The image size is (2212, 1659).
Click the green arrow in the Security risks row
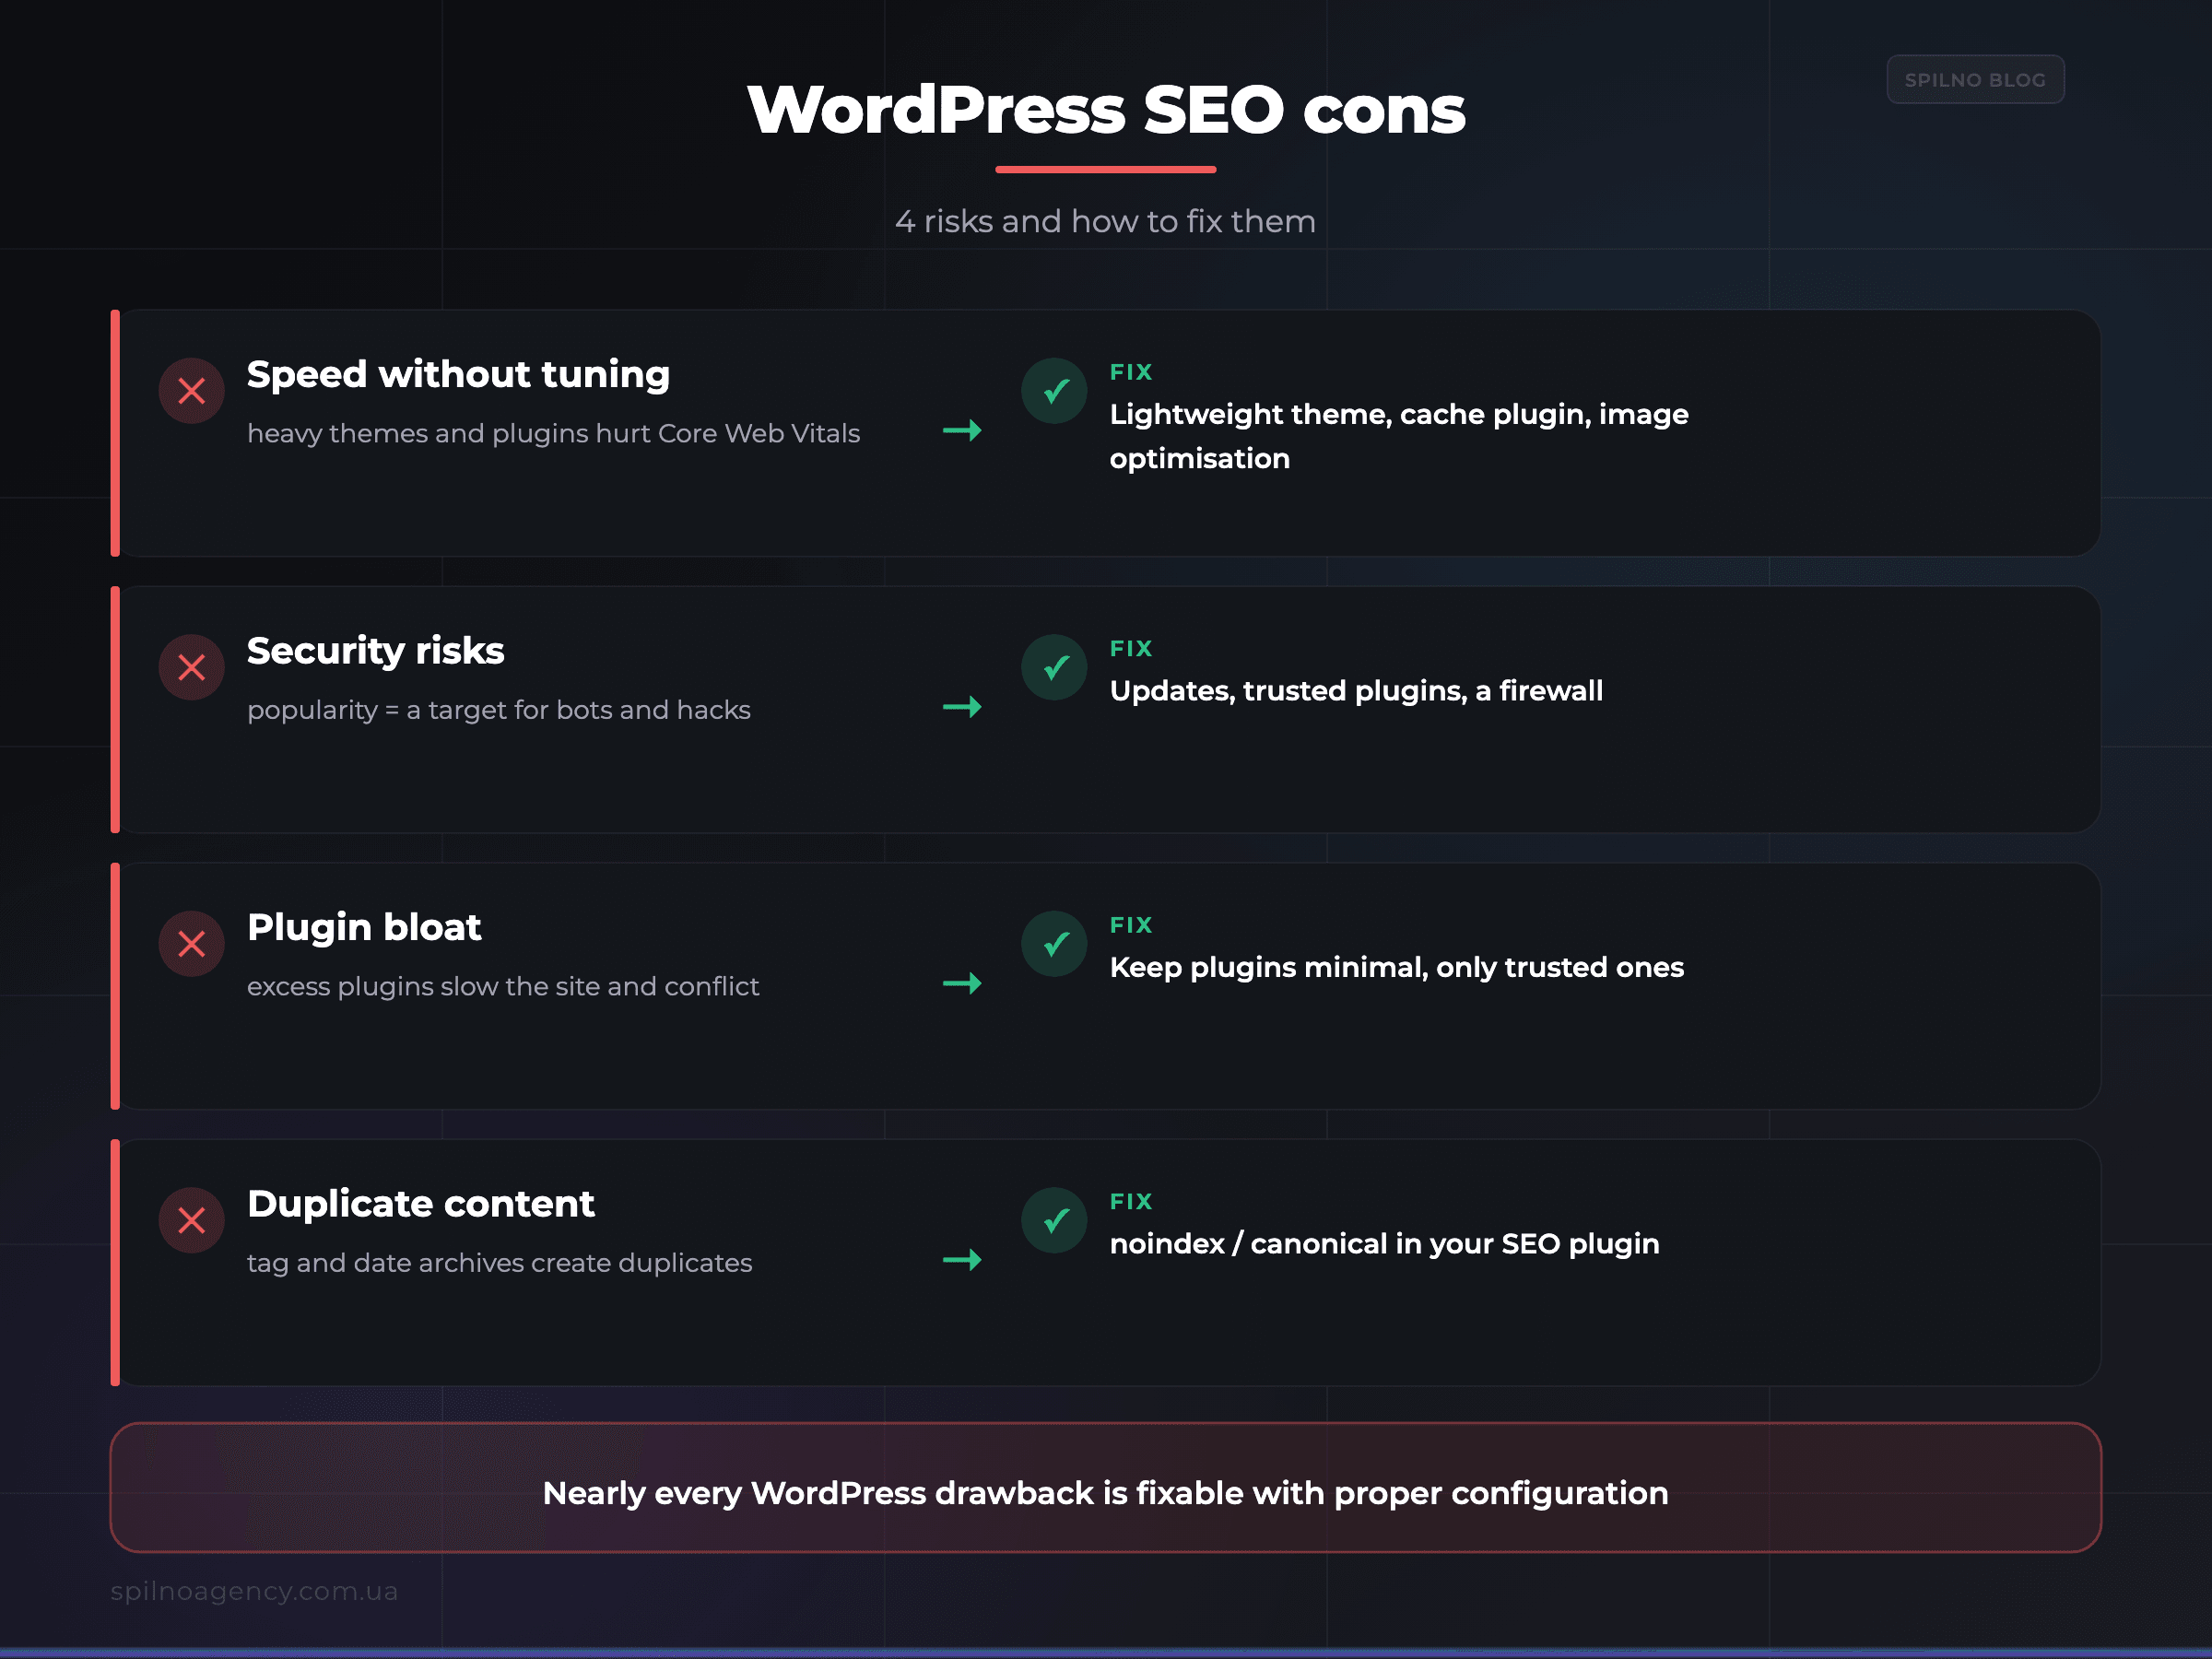[962, 707]
